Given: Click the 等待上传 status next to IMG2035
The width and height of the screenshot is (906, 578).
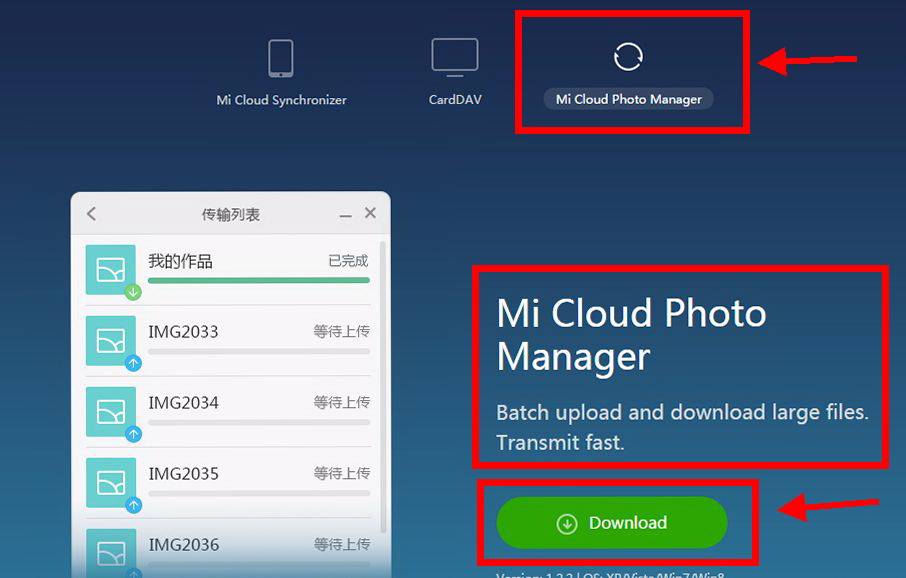Looking at the screenshot, I should coord(341,473).
